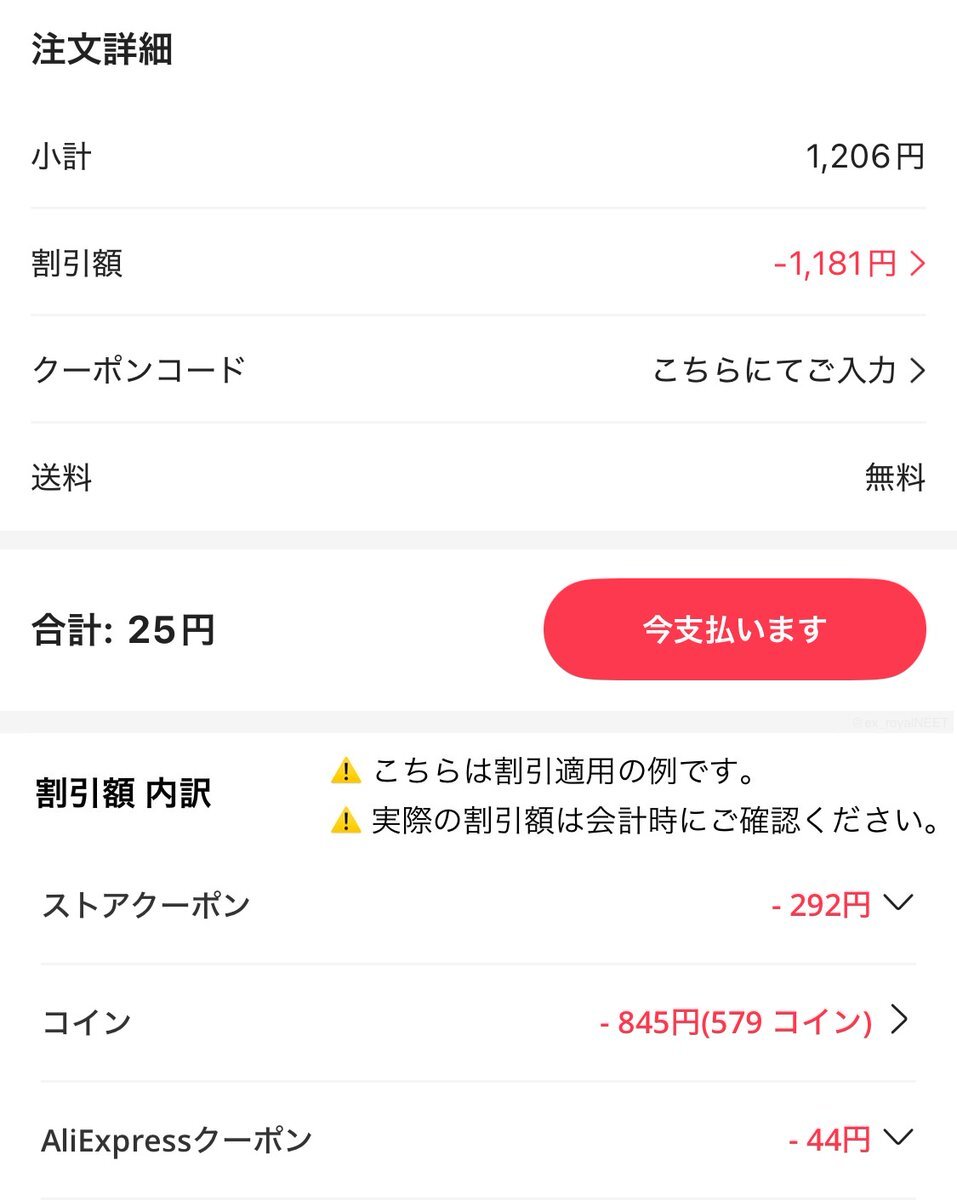Click the こちらにてご入力 coupon entry text

pyautogui.click(x=774, y=371)
